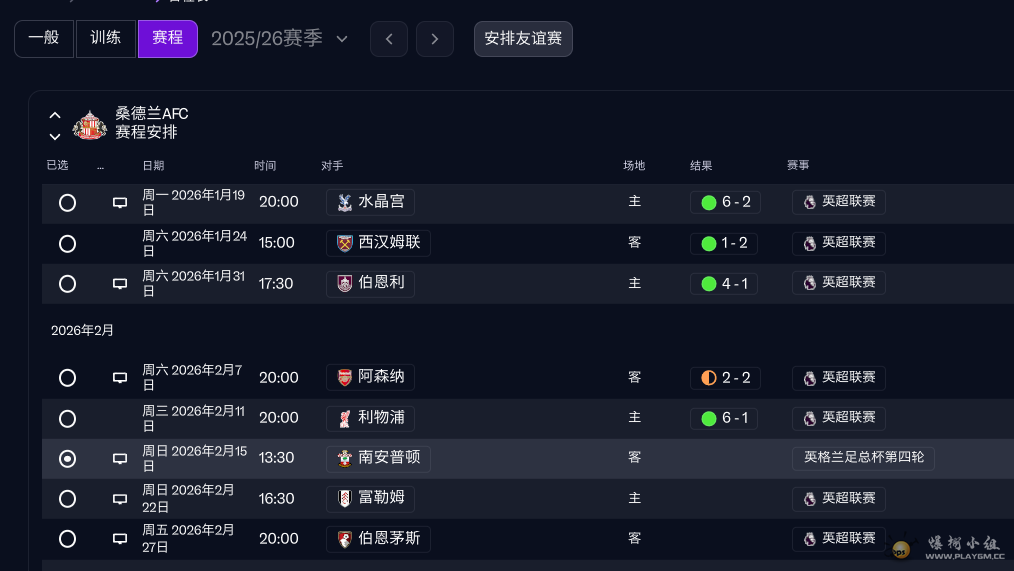Open the 英格兰足总杯第四轮 competition link
The width and height of the screenshot is (1014, 571).
point(863,458)
